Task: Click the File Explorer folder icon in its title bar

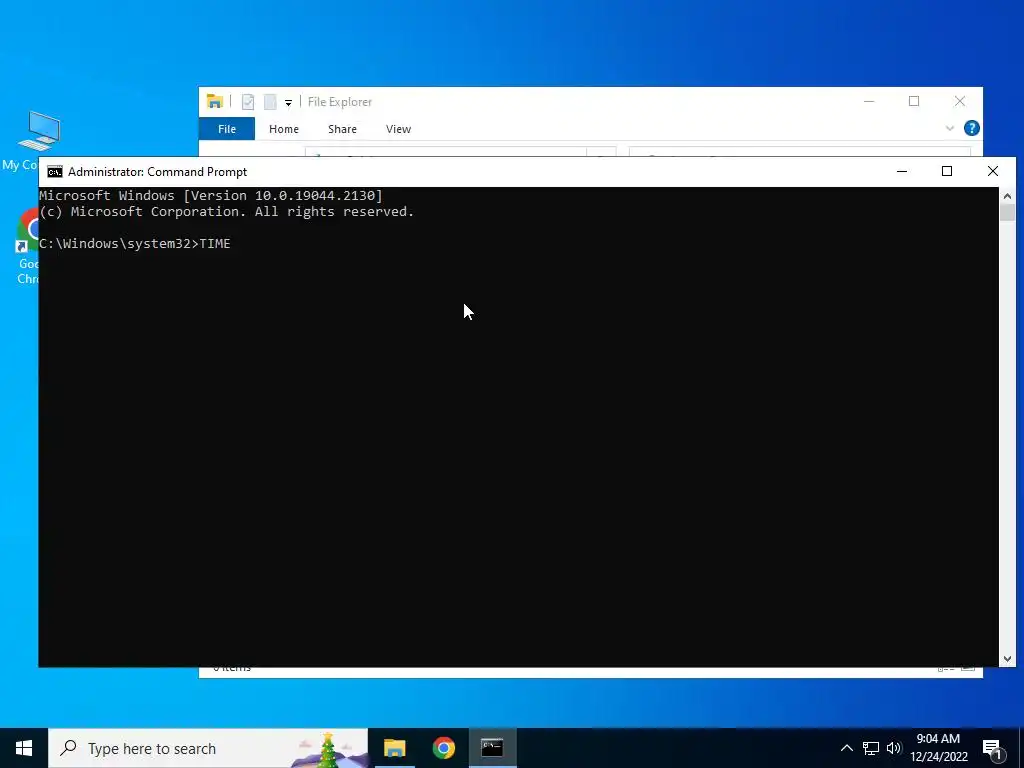Action: click(215, 101)
